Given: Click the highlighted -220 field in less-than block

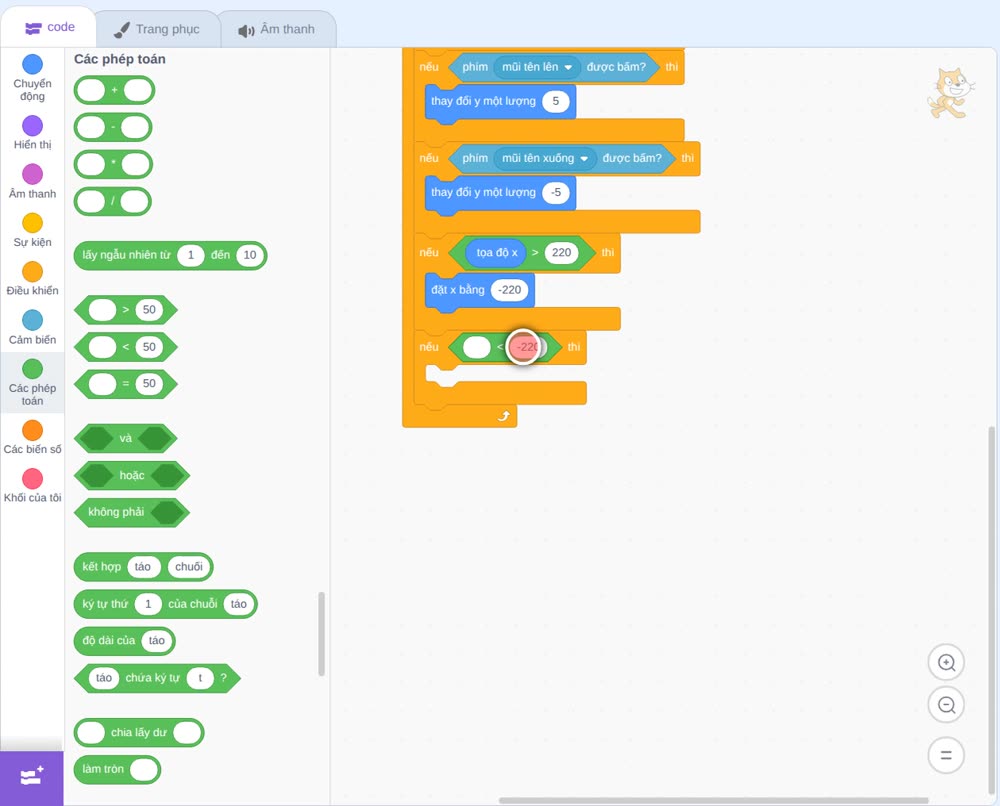Looking at the screenshot, I should click(527, 348).
